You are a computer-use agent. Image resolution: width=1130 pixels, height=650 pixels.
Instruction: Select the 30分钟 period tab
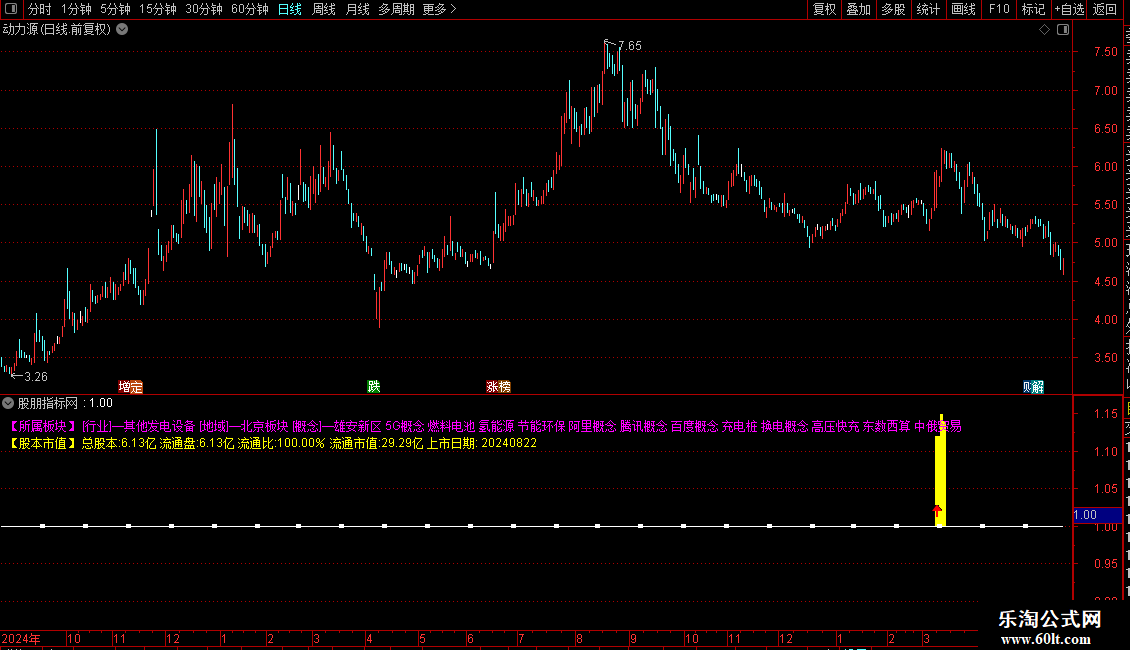point(204,9)
